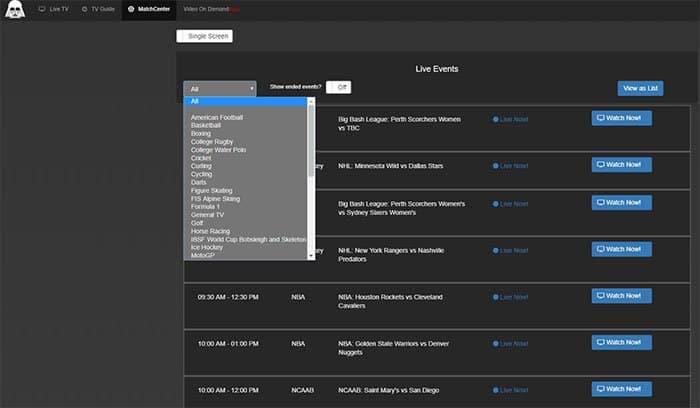700x408 pixels.
Task: Click Live Now indicator for Saint Mary's game
Action: click(510, 390)
